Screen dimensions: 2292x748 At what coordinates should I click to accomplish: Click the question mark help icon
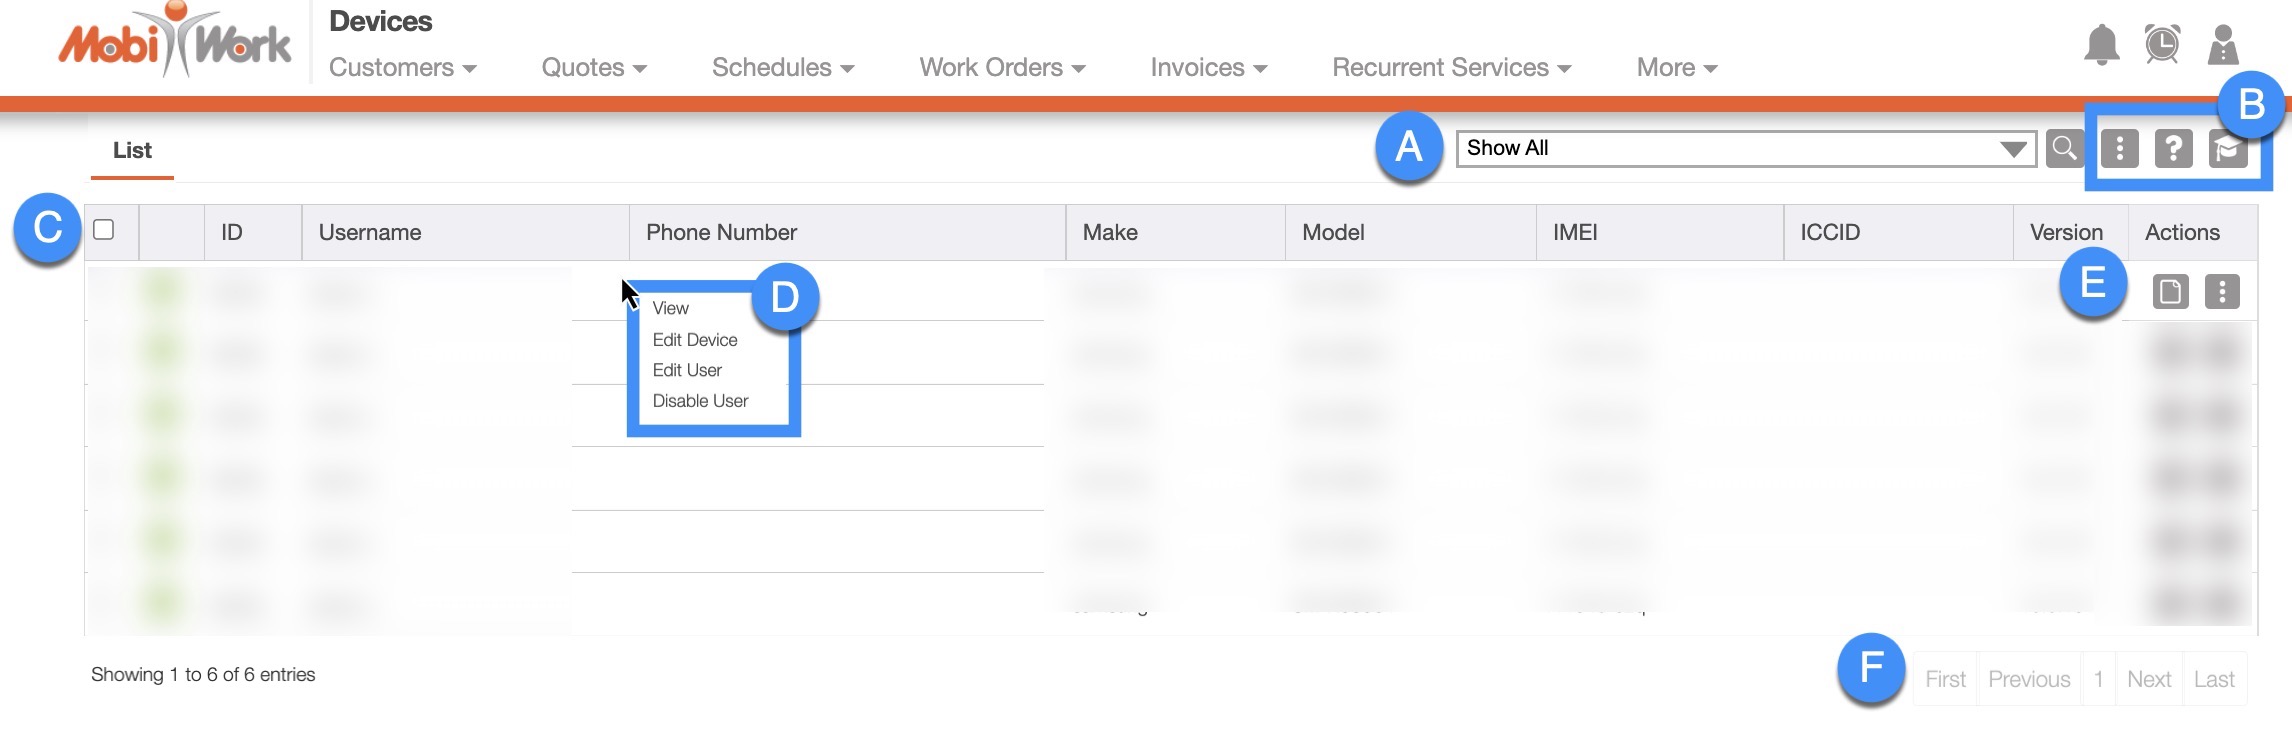[x=2173, y=149]
